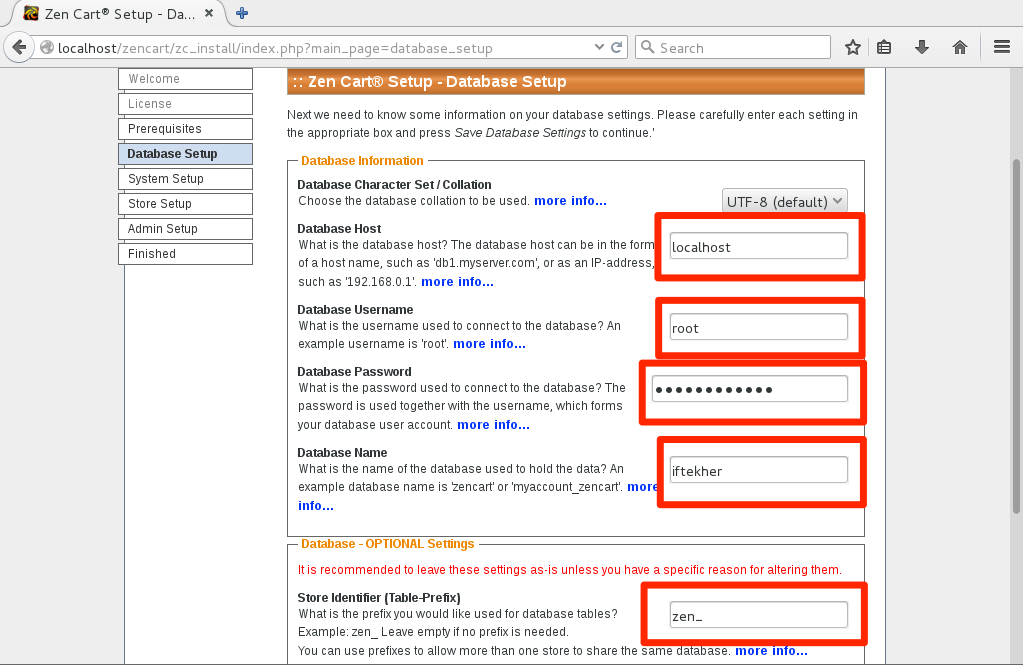
Task: Open a new tab with the plus icon
Action: coord(242,13)
